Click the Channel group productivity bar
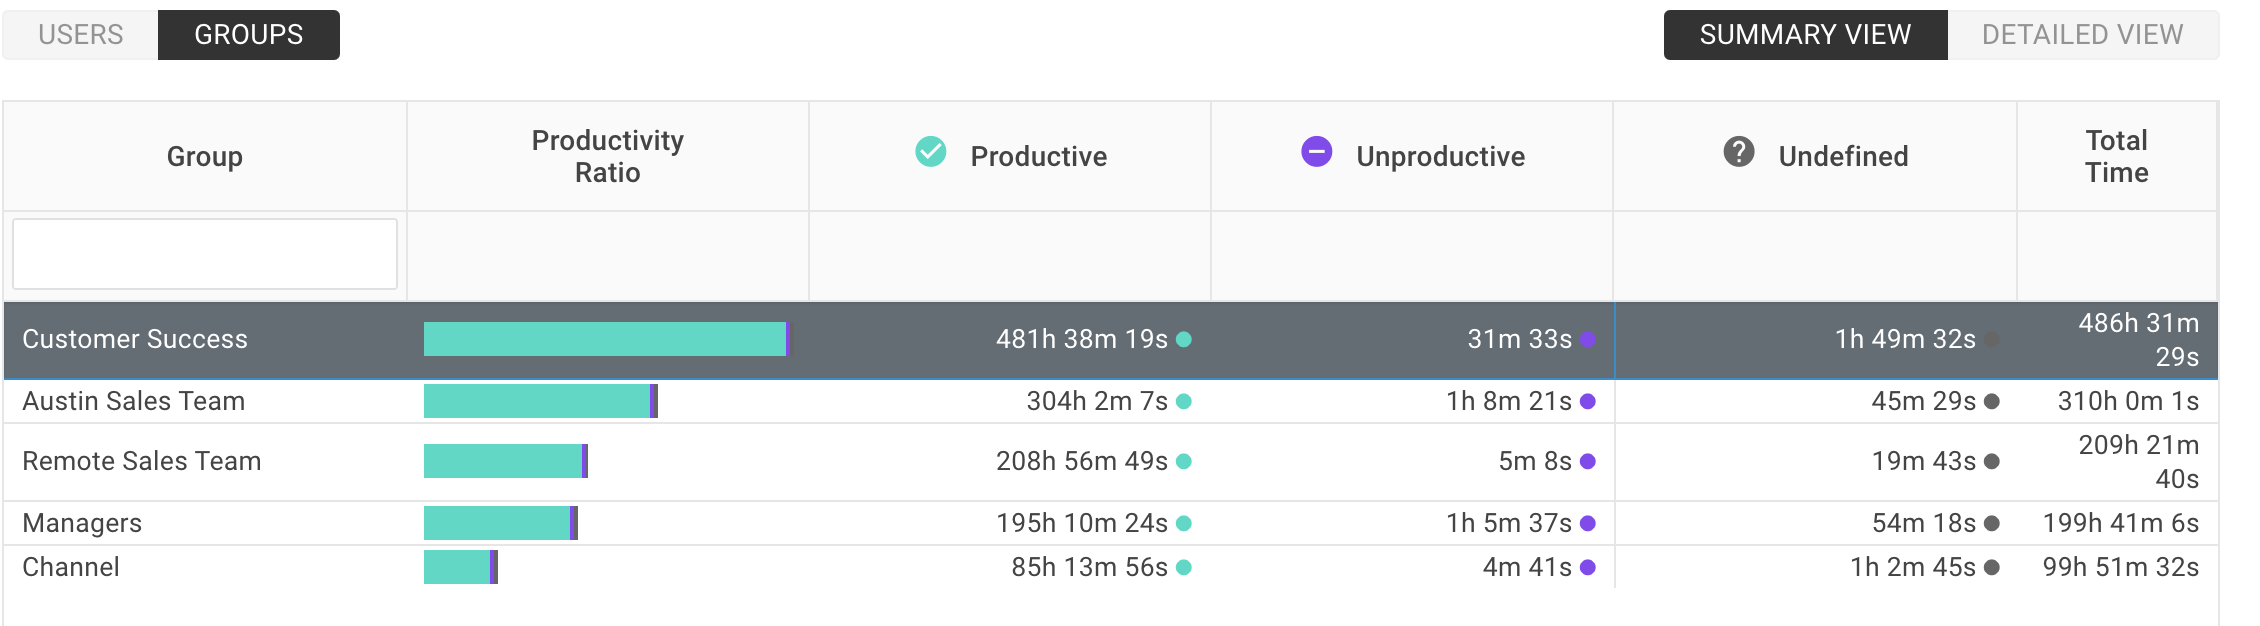This screenshot has height=626, width=2260. coord(461,567)
